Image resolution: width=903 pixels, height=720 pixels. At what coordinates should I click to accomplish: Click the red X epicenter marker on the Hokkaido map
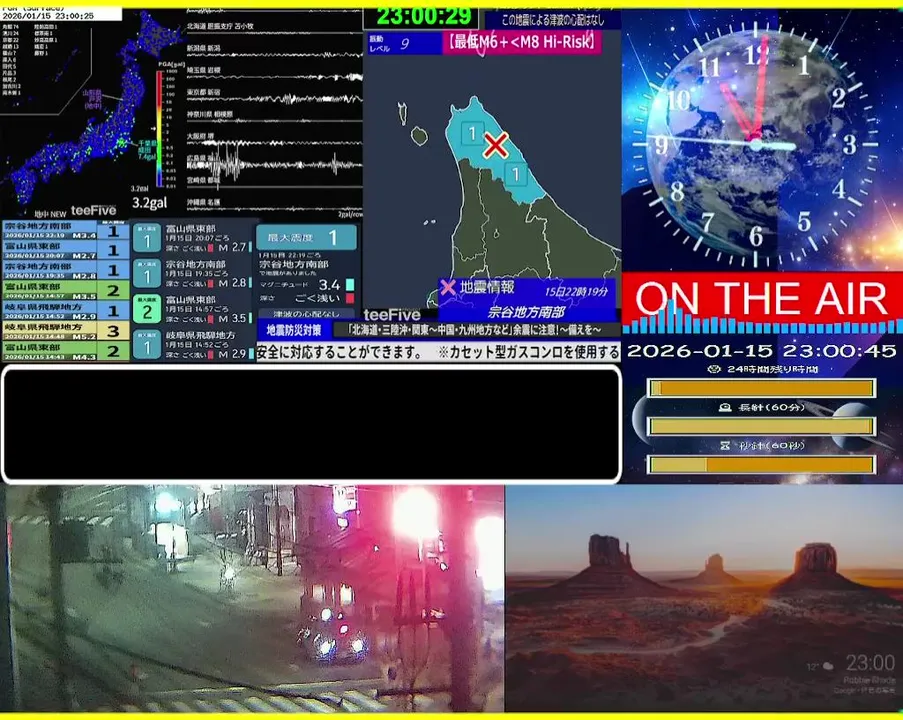(495, 145)
